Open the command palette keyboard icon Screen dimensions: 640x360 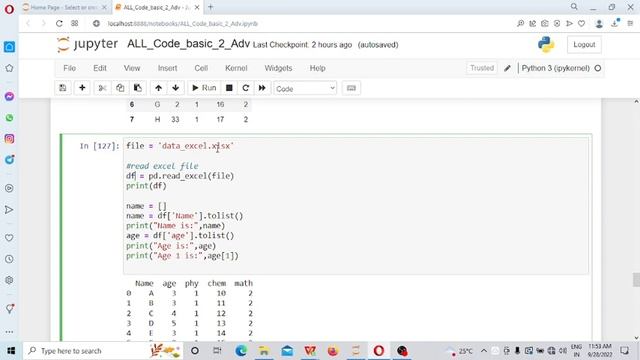click(351, 88)
